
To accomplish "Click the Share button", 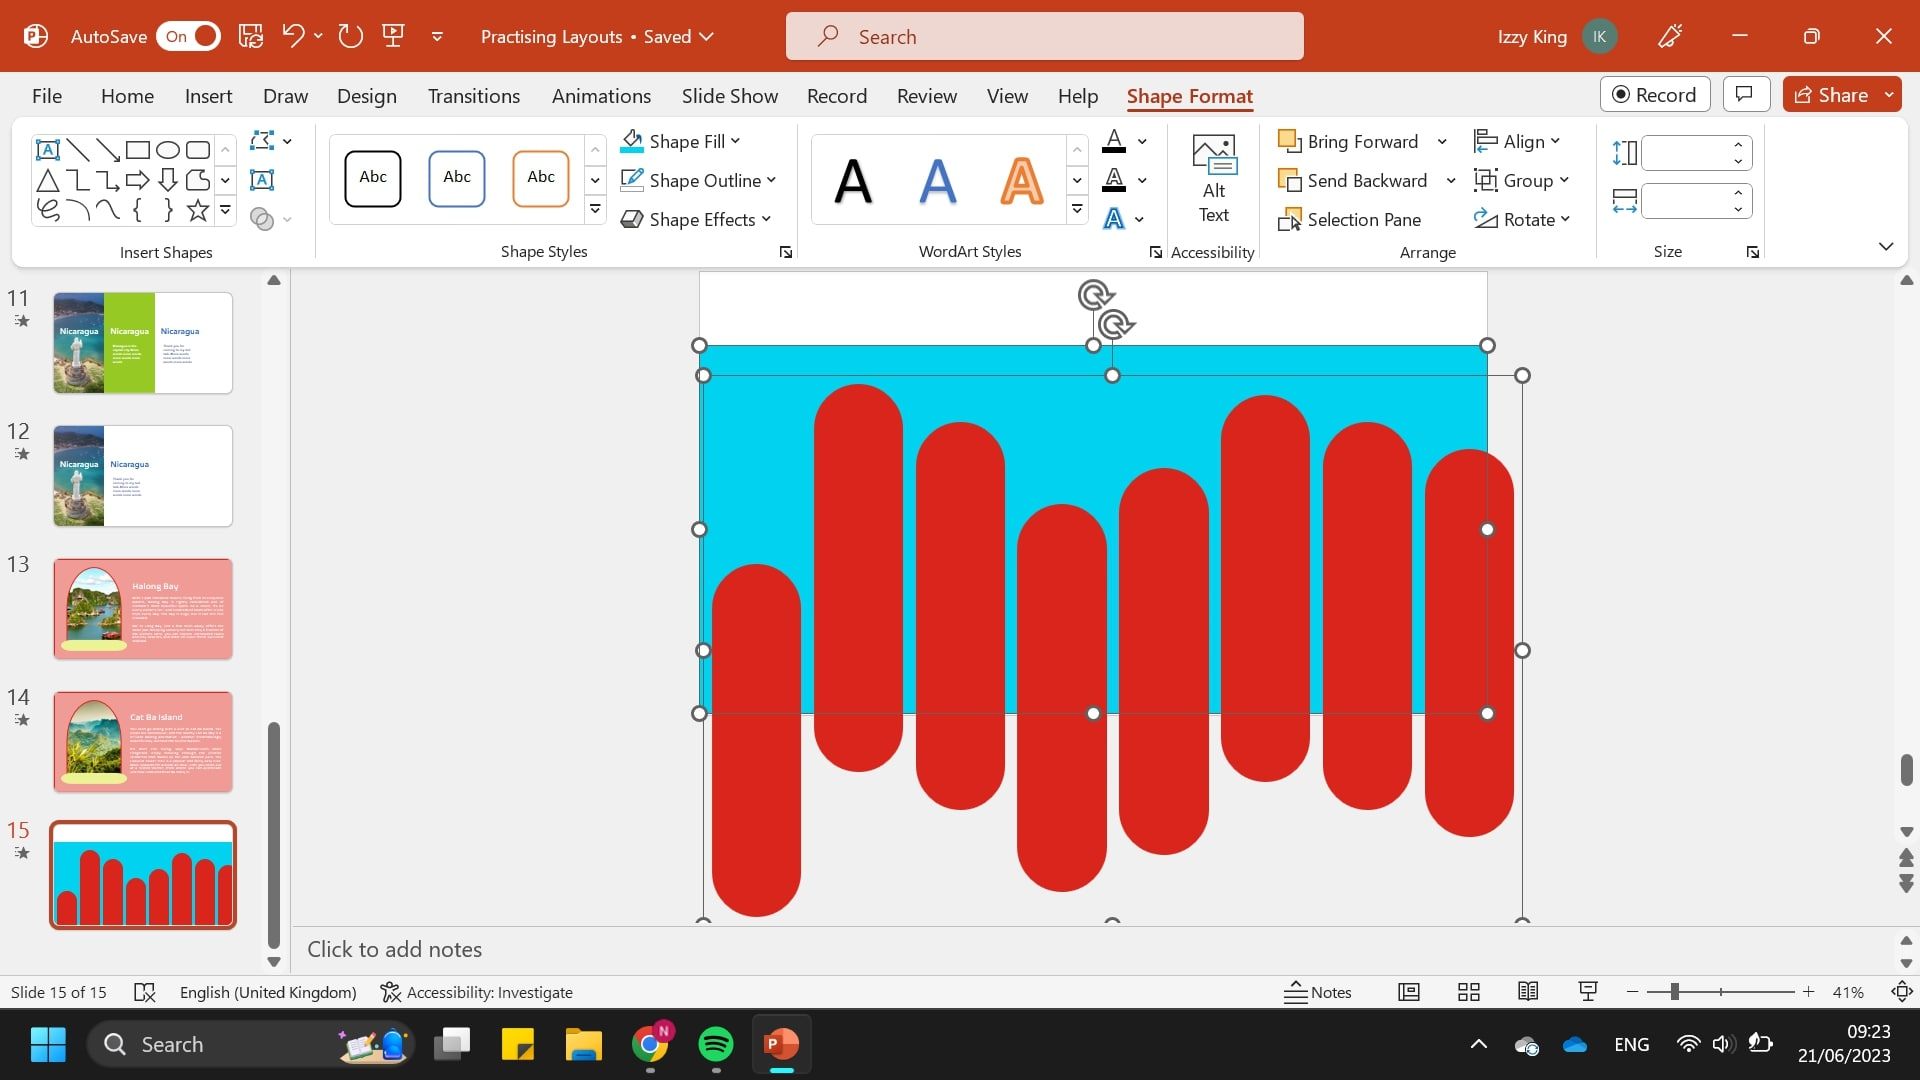I will click(1831, 95).
